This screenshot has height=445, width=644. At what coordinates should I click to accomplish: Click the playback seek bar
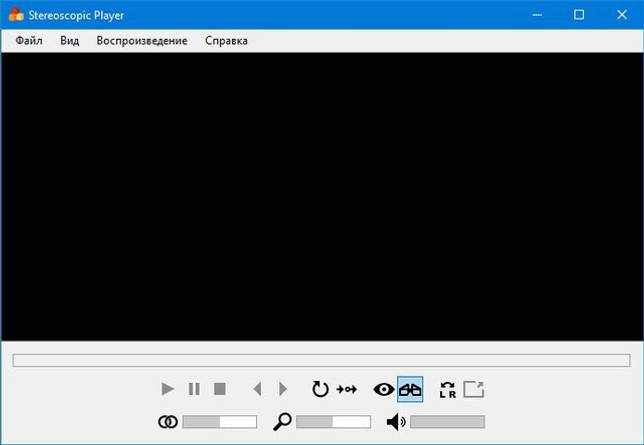click(x=321, y=360)
